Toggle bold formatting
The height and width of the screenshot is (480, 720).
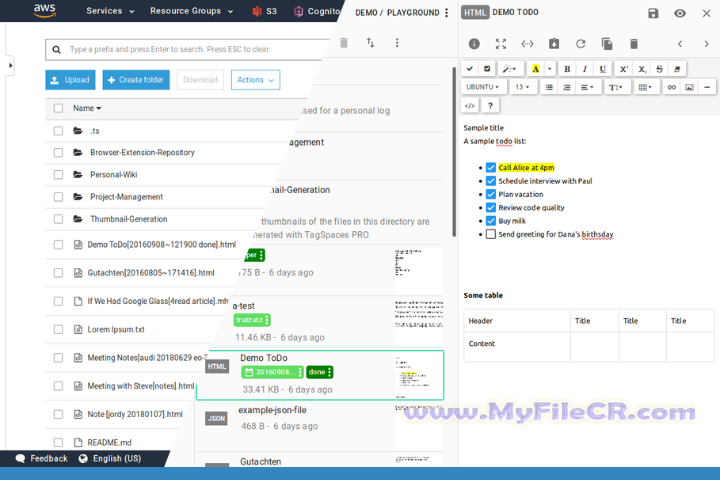click(x=567, y=69)
